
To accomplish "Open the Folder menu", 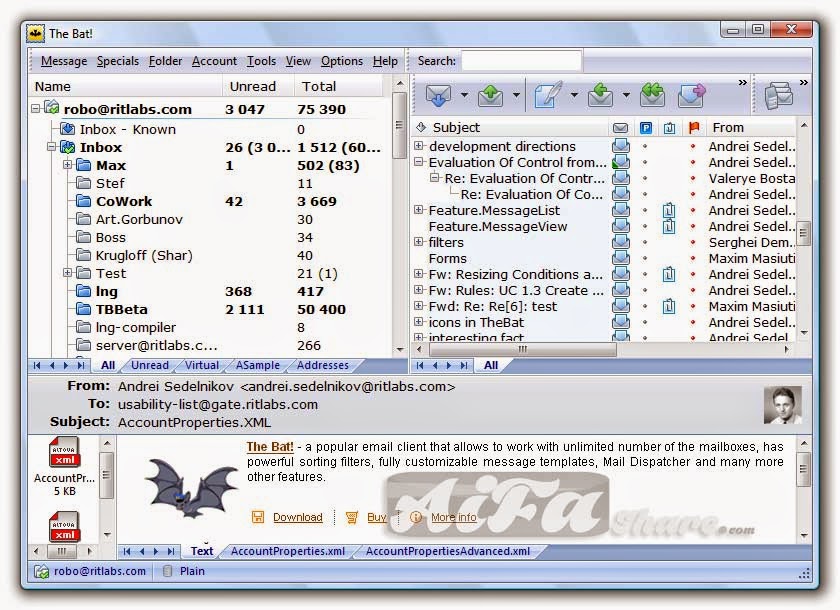I will (166, 61).
